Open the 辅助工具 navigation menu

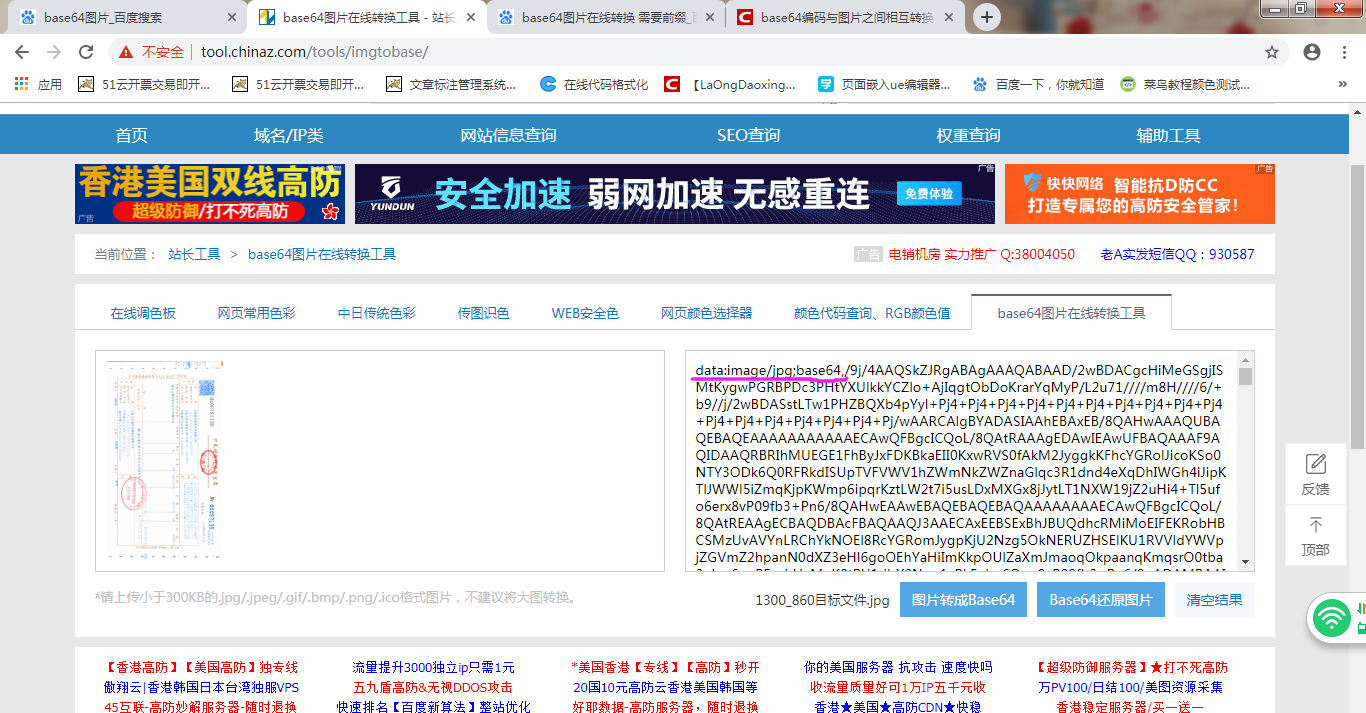(x=1168, y=133)
